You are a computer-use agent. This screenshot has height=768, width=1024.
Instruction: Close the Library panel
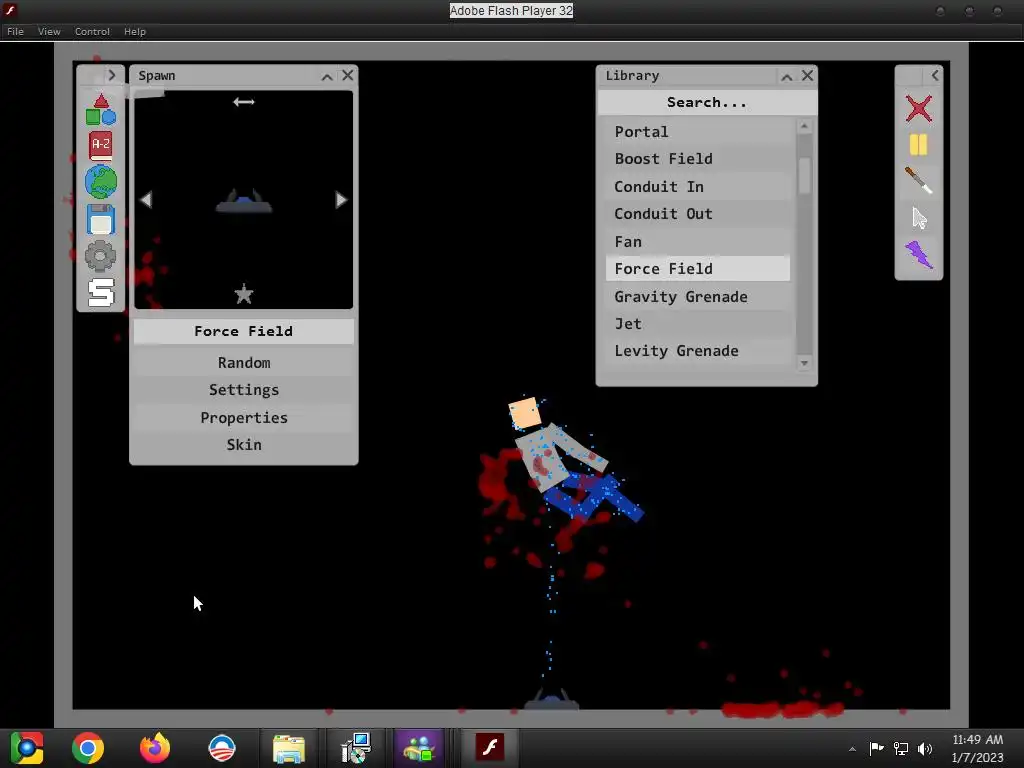[807, 76]
